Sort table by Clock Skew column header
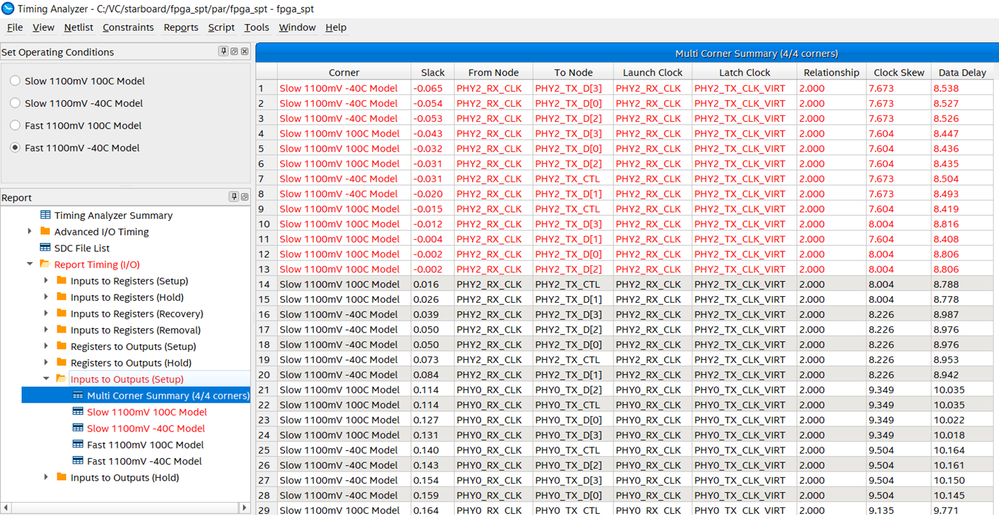This screenshot has height=515, width=999. point(898,73)
